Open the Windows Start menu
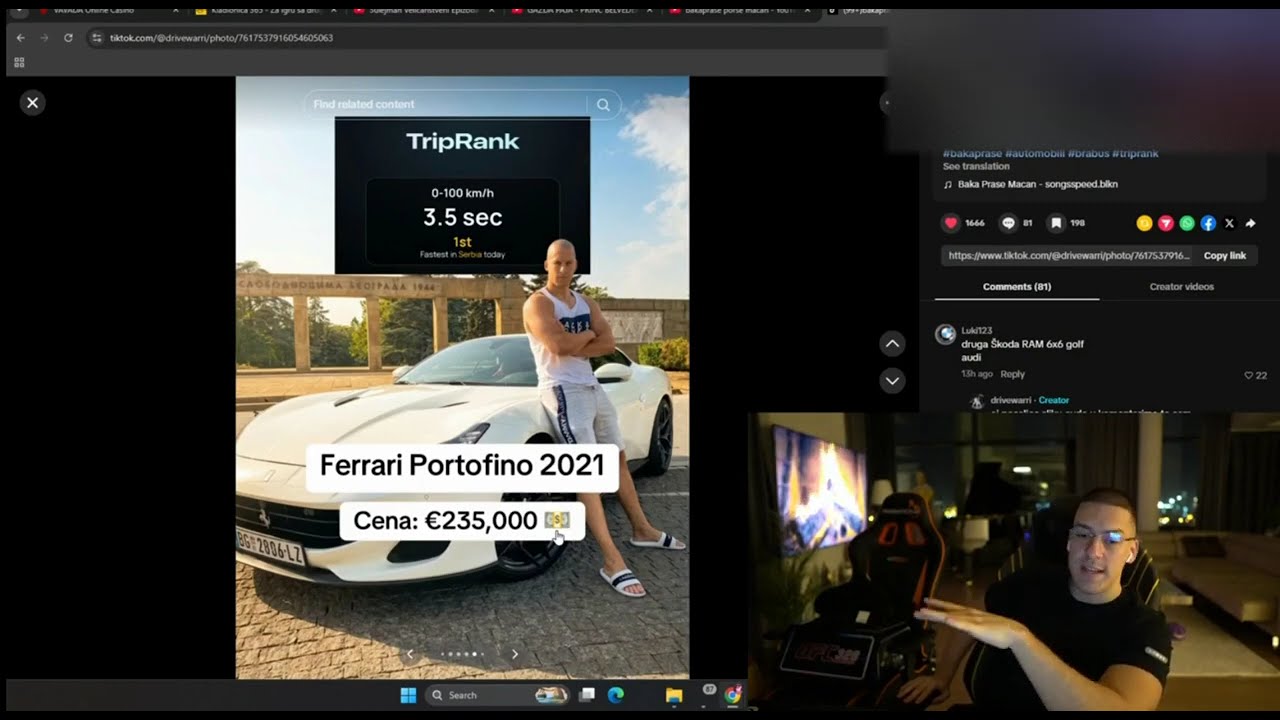 (408, 695)
